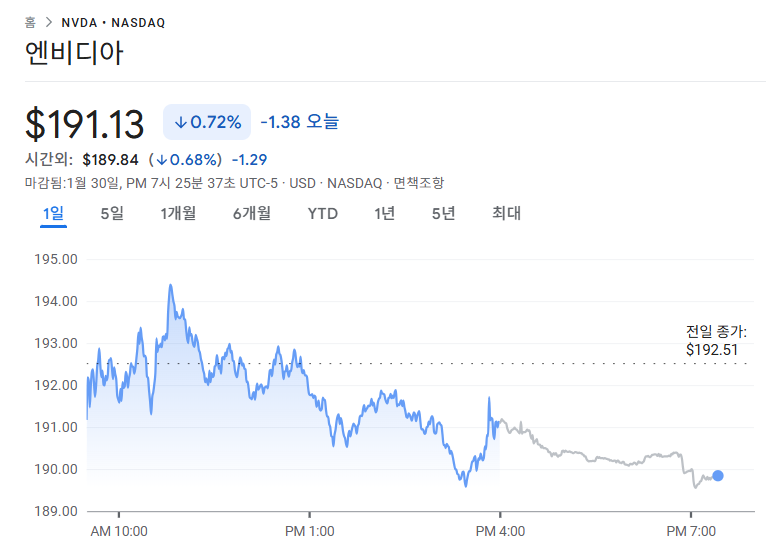Click the breadcrumb chevron after 홈

point(47,22)
